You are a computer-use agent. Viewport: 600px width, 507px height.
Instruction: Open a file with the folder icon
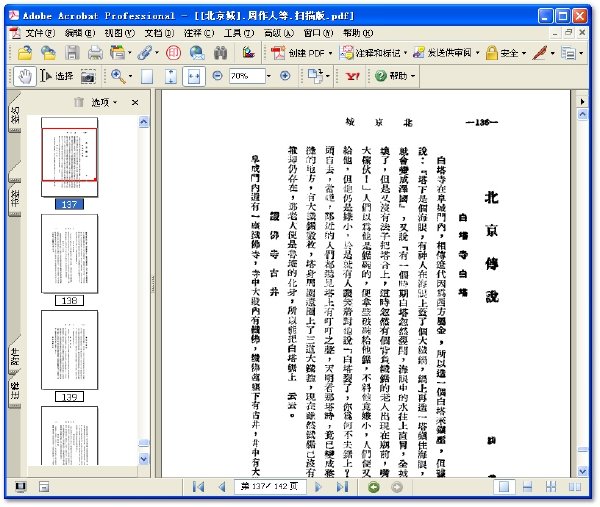click(25, 53)
